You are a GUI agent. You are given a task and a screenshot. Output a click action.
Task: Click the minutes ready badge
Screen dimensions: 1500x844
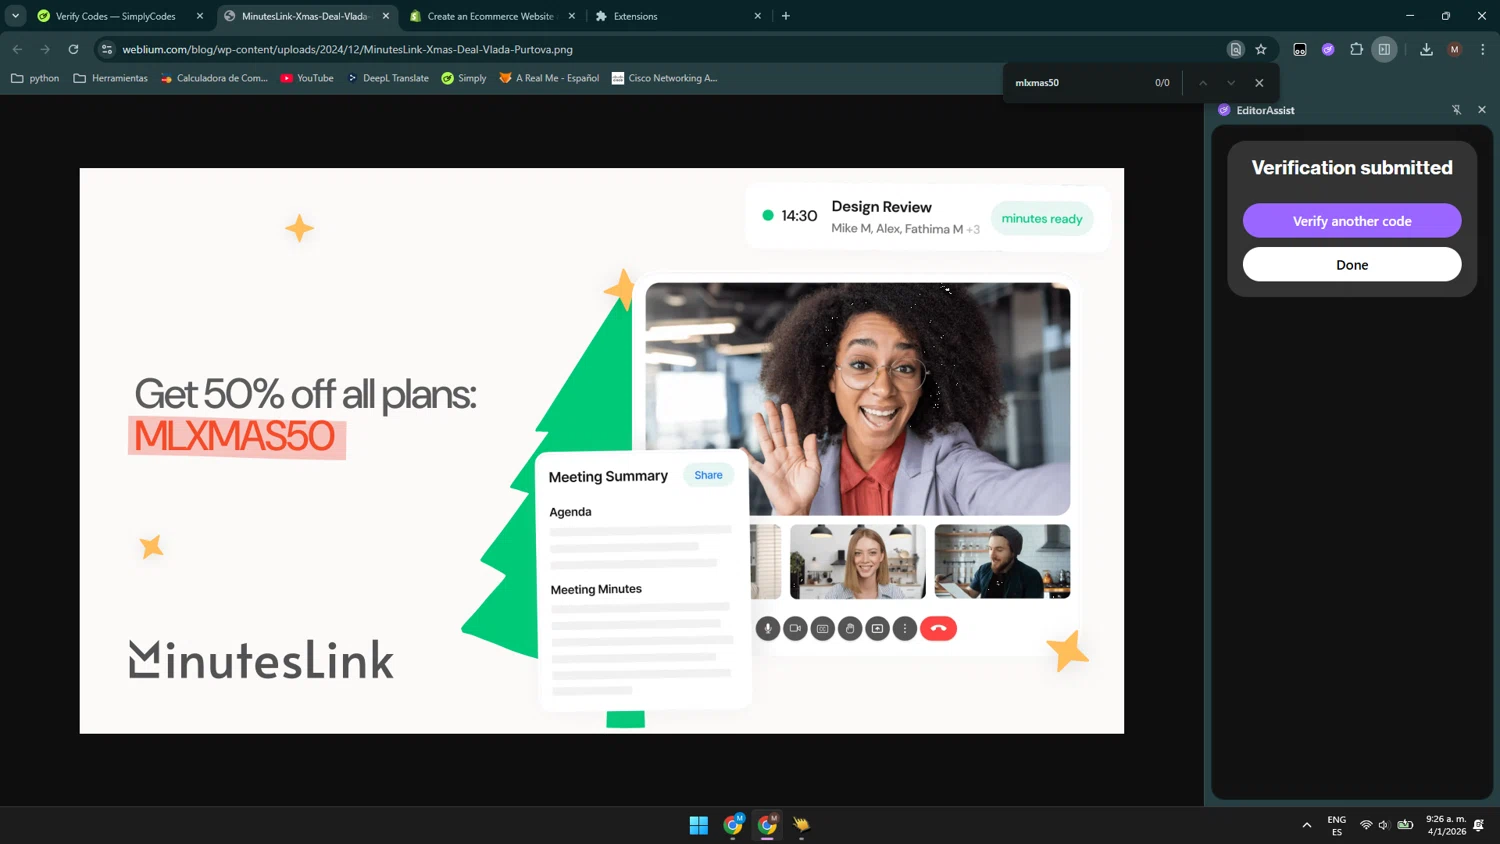coord(1042,219)
